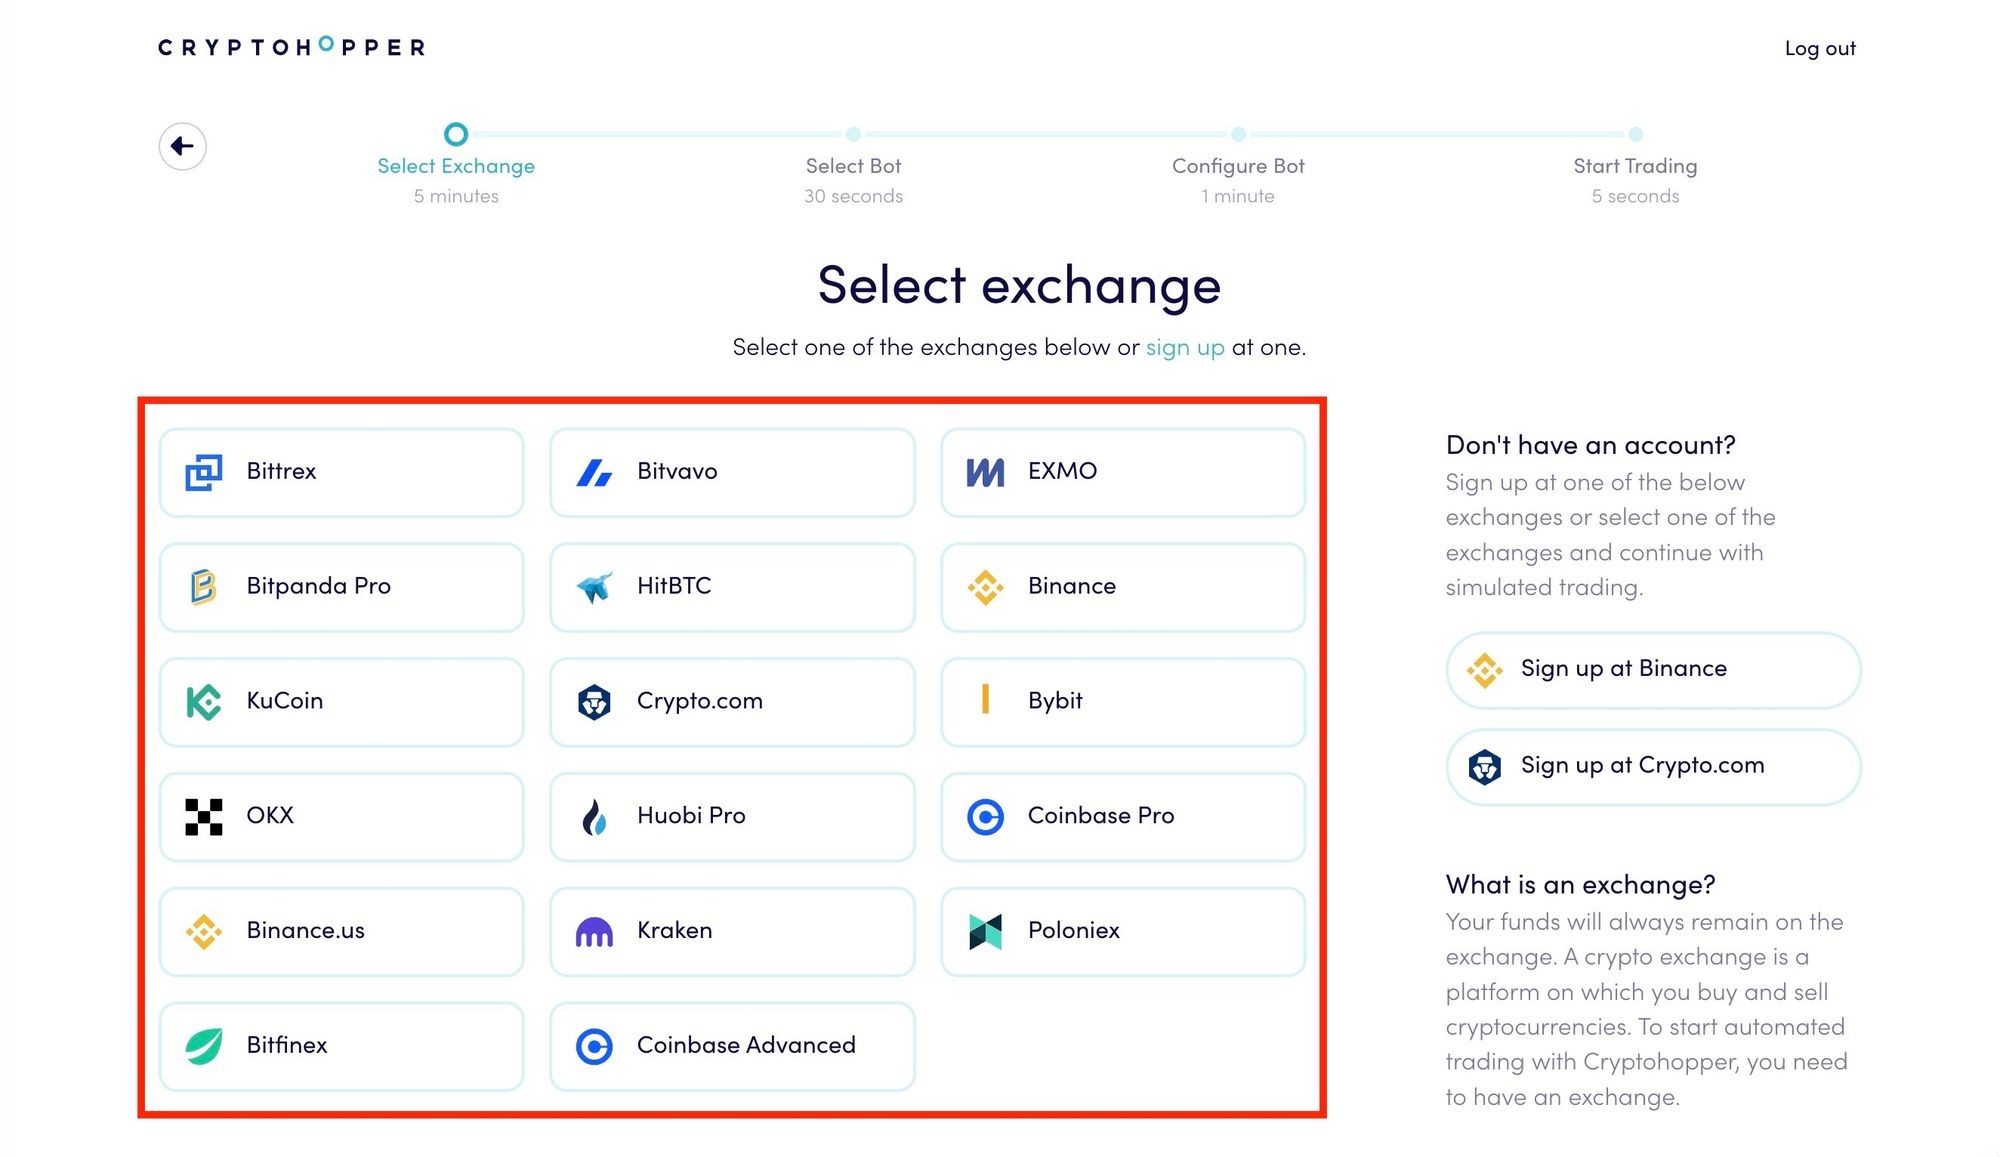The image size is (2000, 1157).
Task: Click the back navigation arrow button
Action: [x=182, y=146]
